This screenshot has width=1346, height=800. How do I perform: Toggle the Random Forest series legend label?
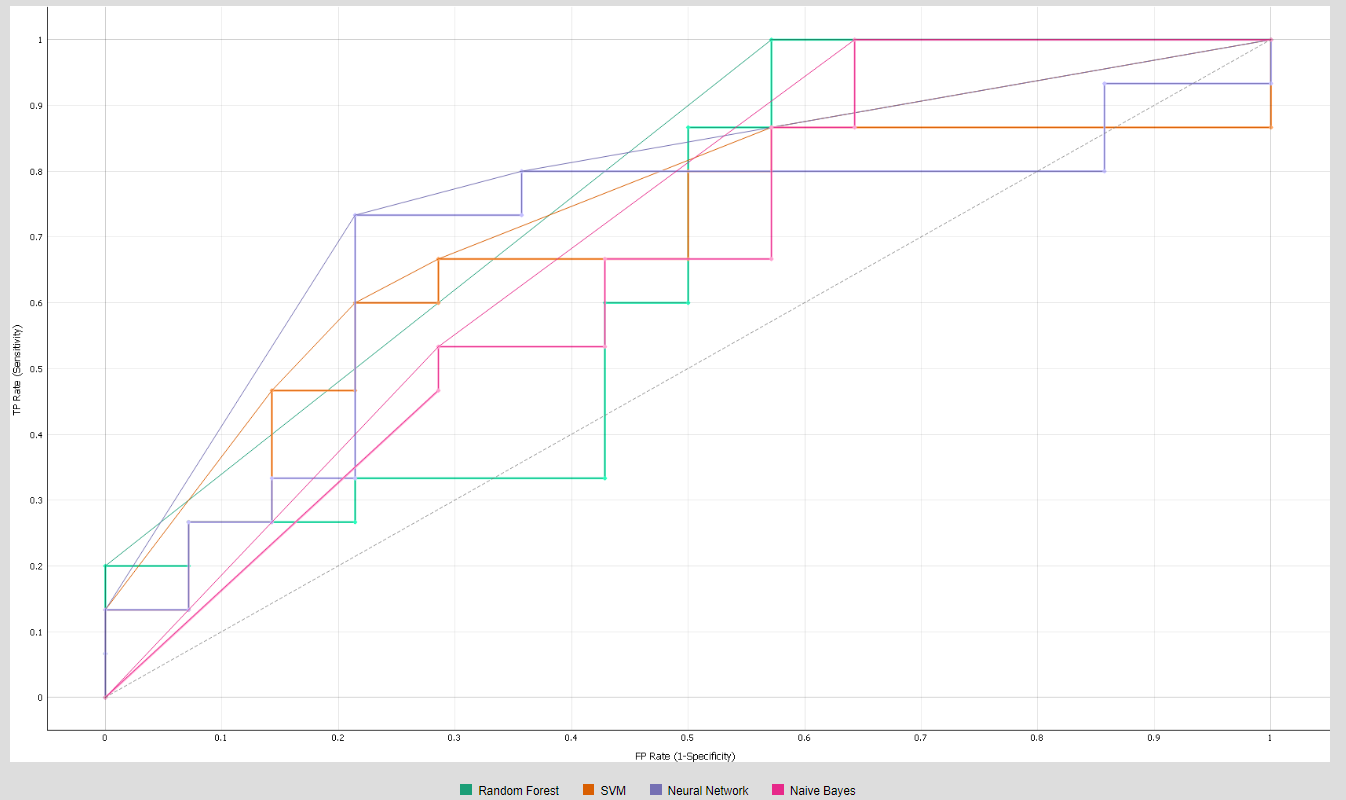click(x=518, y=791)
